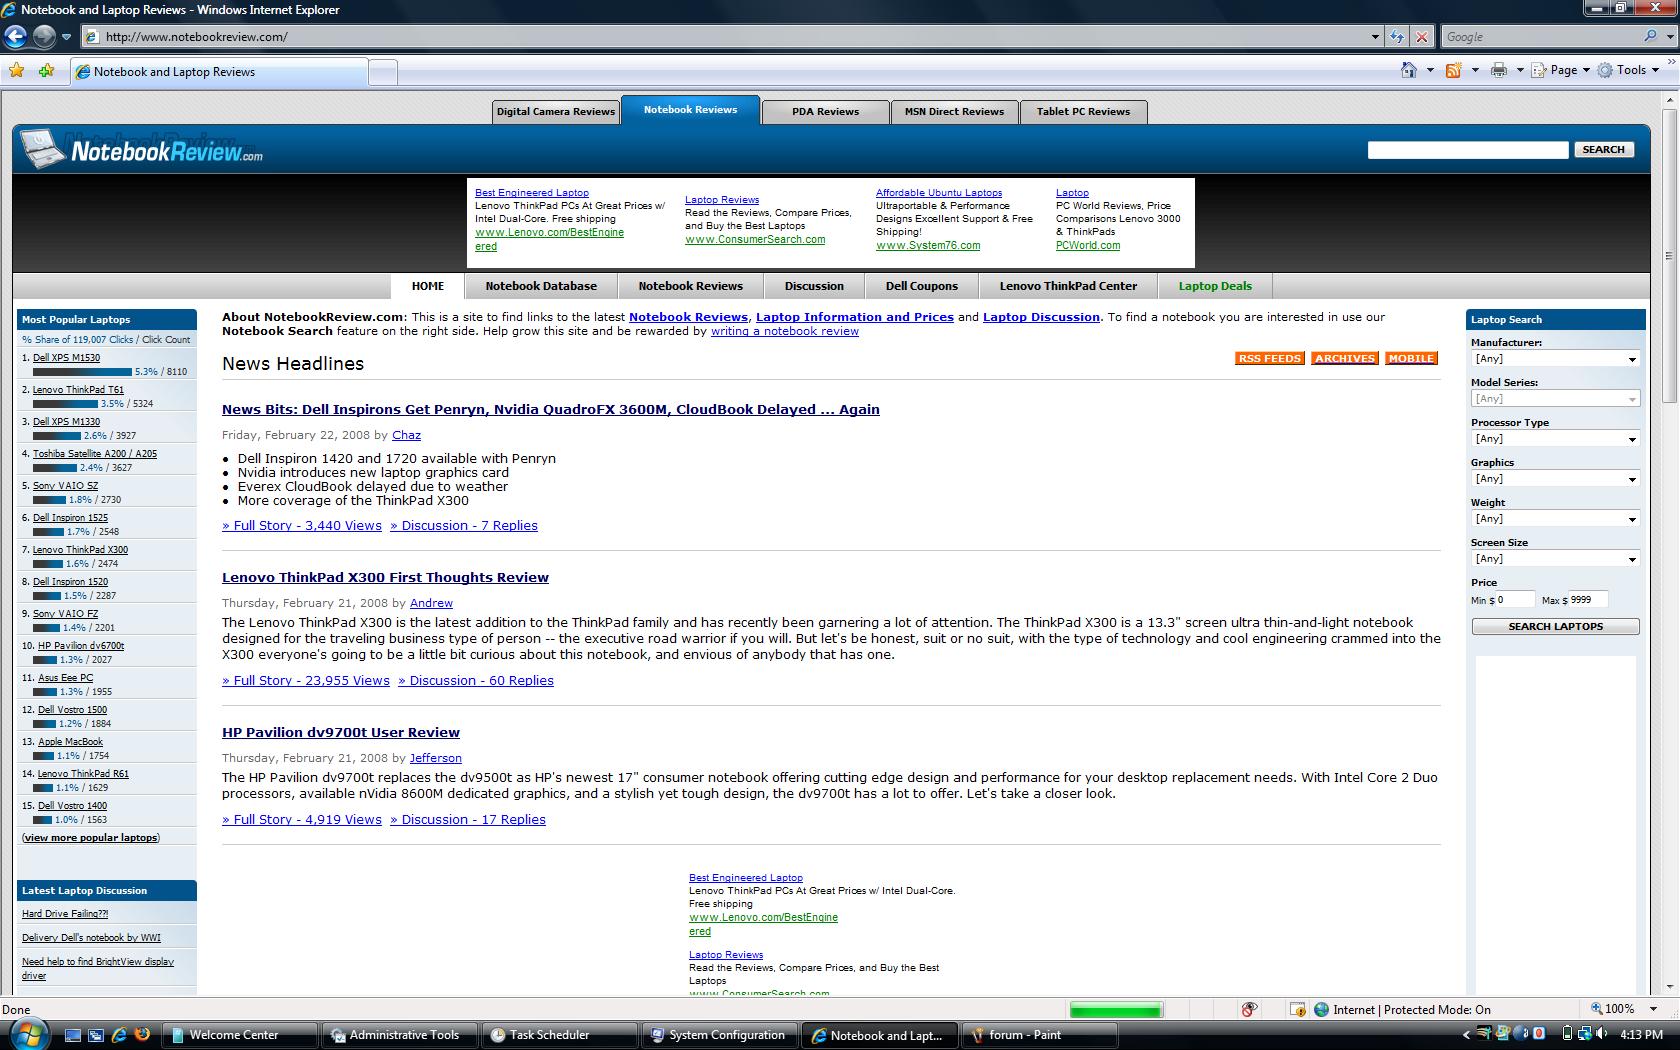Click the privacy report eye icon in status bar
Screen dimensions: 1680x1050
1249,1010
